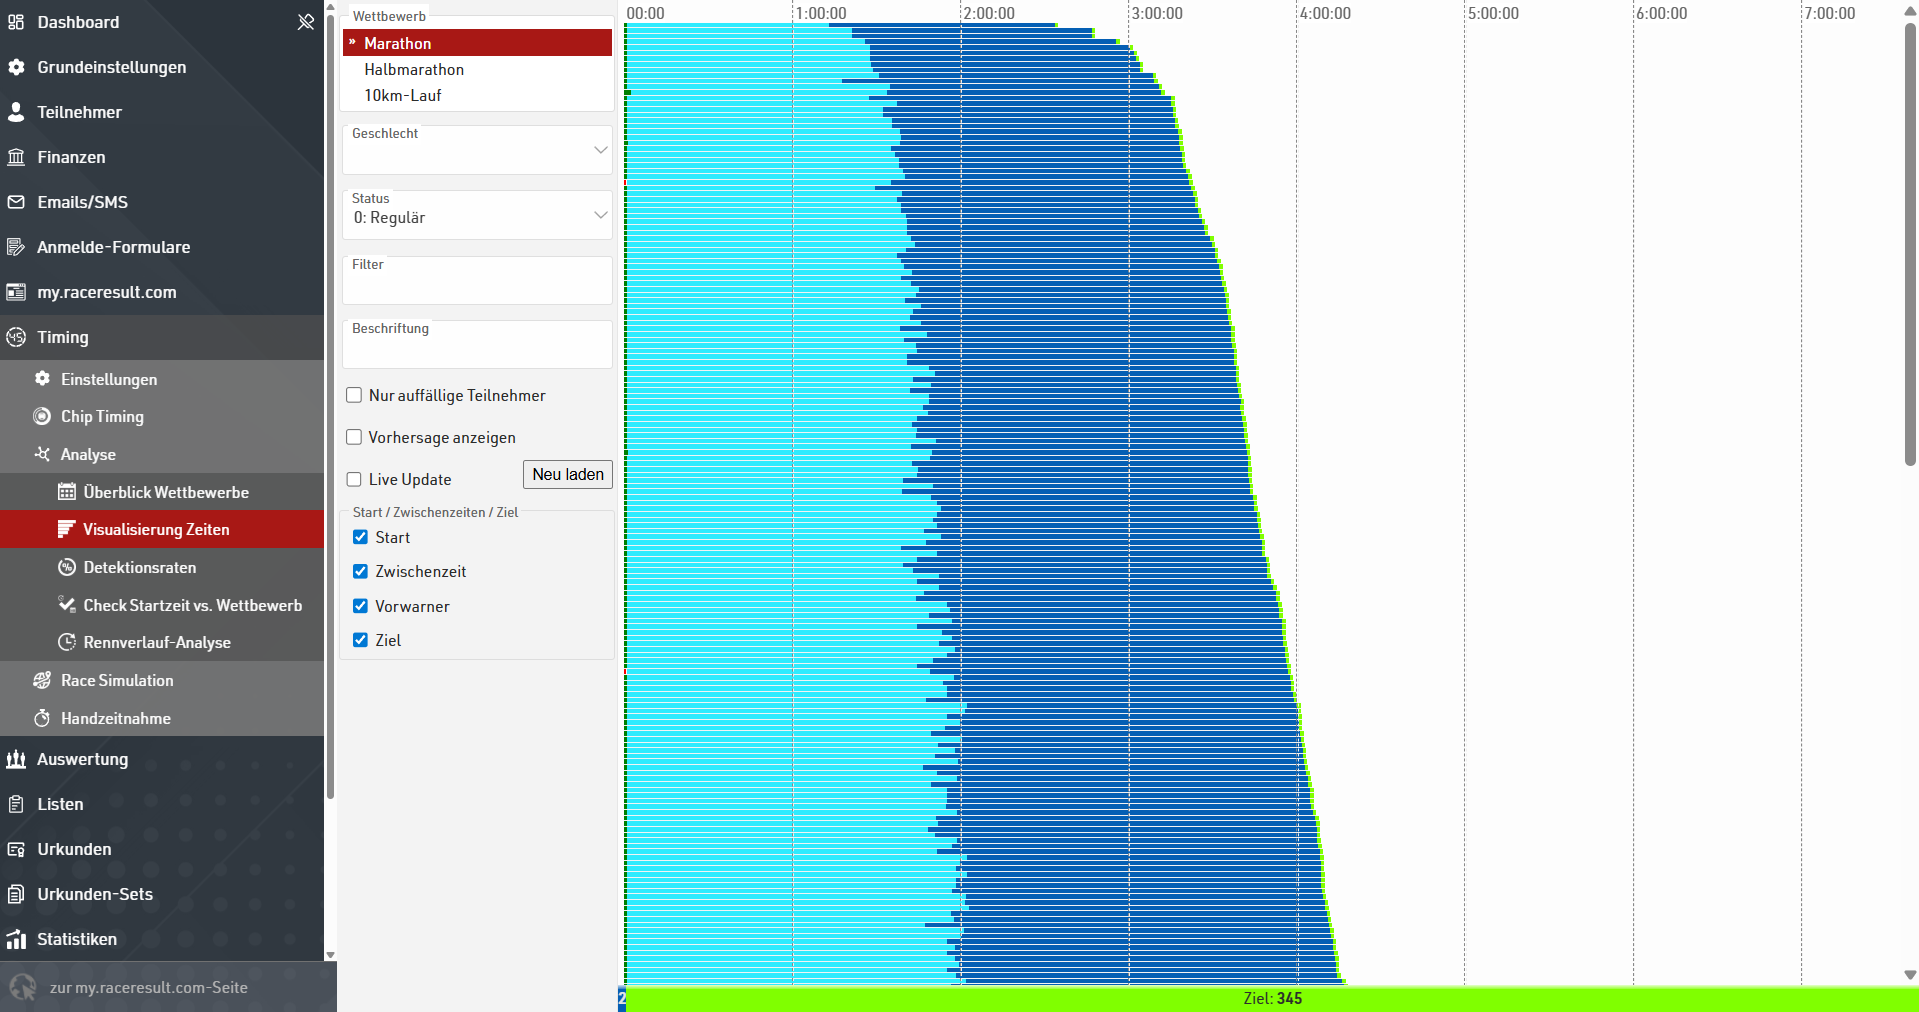1919x1012 pixels.
Task: Open Detektionsraten in the Analyse menu
Action: pyautogui.click(x=139, y=567)
